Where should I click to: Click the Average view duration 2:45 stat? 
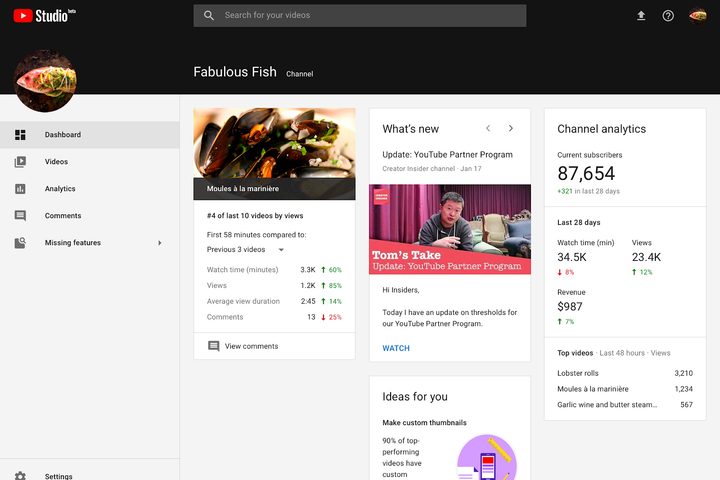[274, 301]
